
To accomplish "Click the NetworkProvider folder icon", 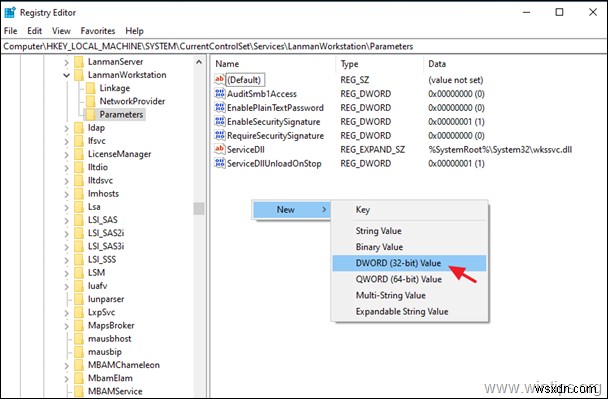I will point(90,101).
